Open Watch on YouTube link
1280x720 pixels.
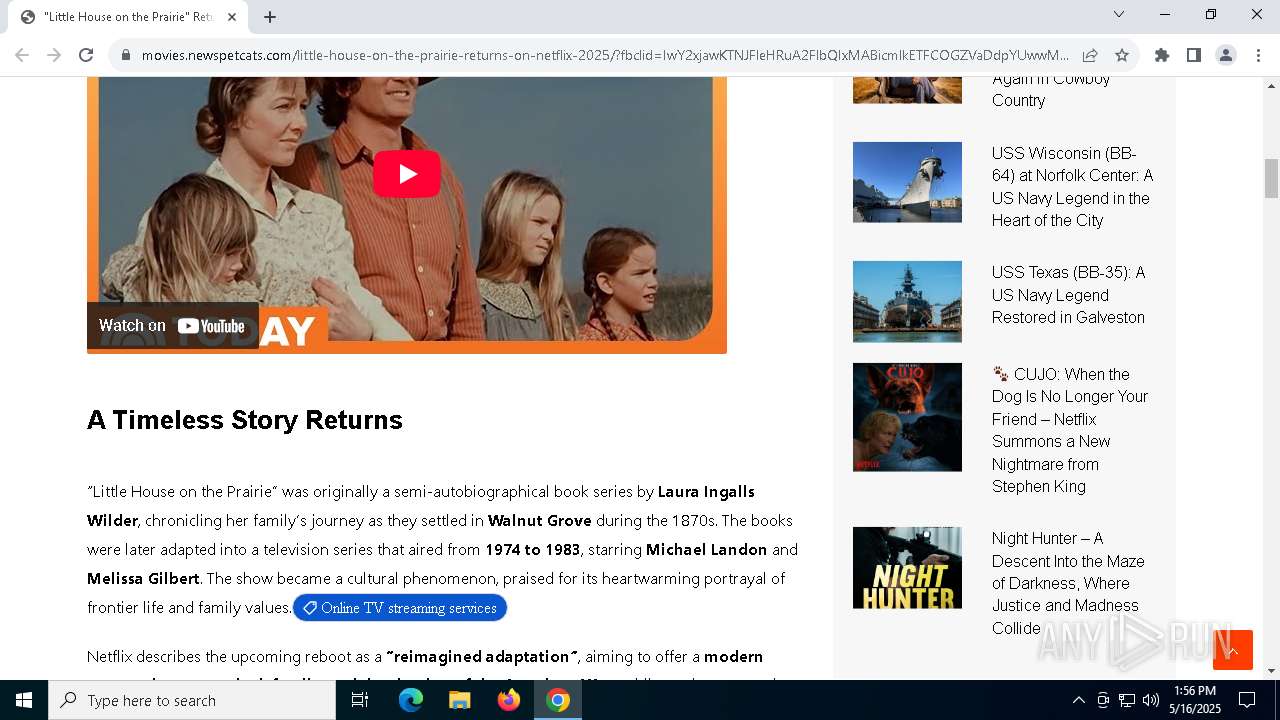coord(172,326)
